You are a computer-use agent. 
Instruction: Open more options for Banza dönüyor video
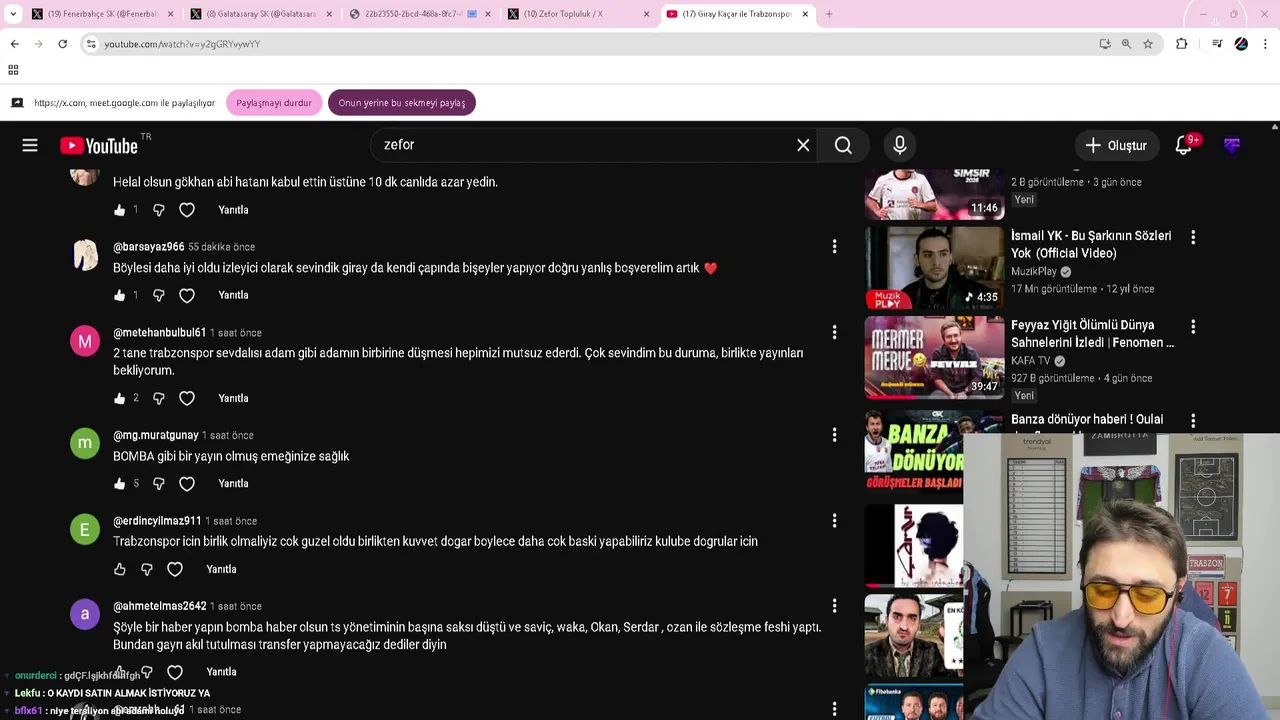click(1192, 421)
